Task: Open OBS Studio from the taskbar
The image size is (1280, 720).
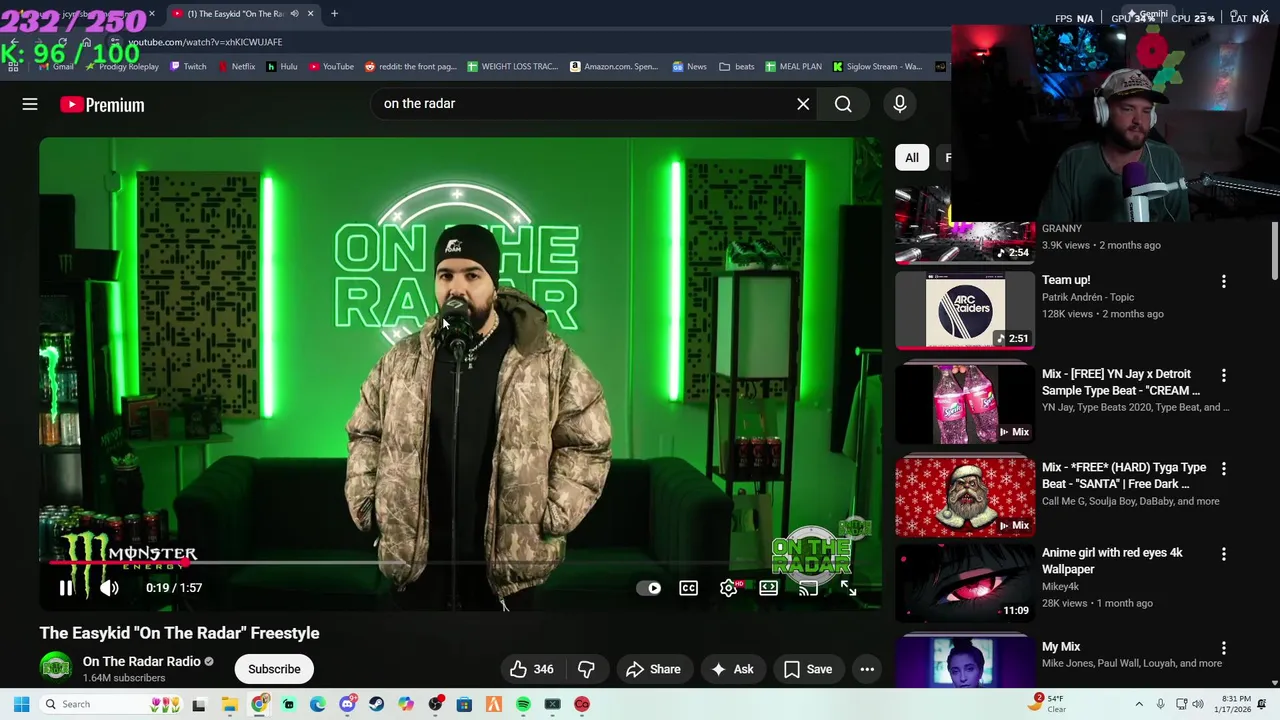Action: point(435,704)
